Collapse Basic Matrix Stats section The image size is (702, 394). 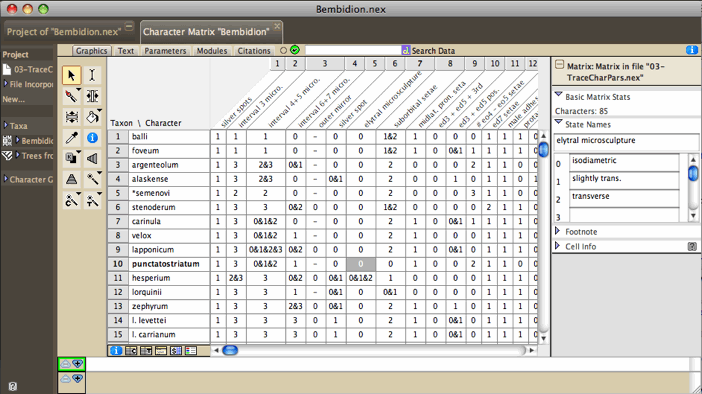click(558, 94)
